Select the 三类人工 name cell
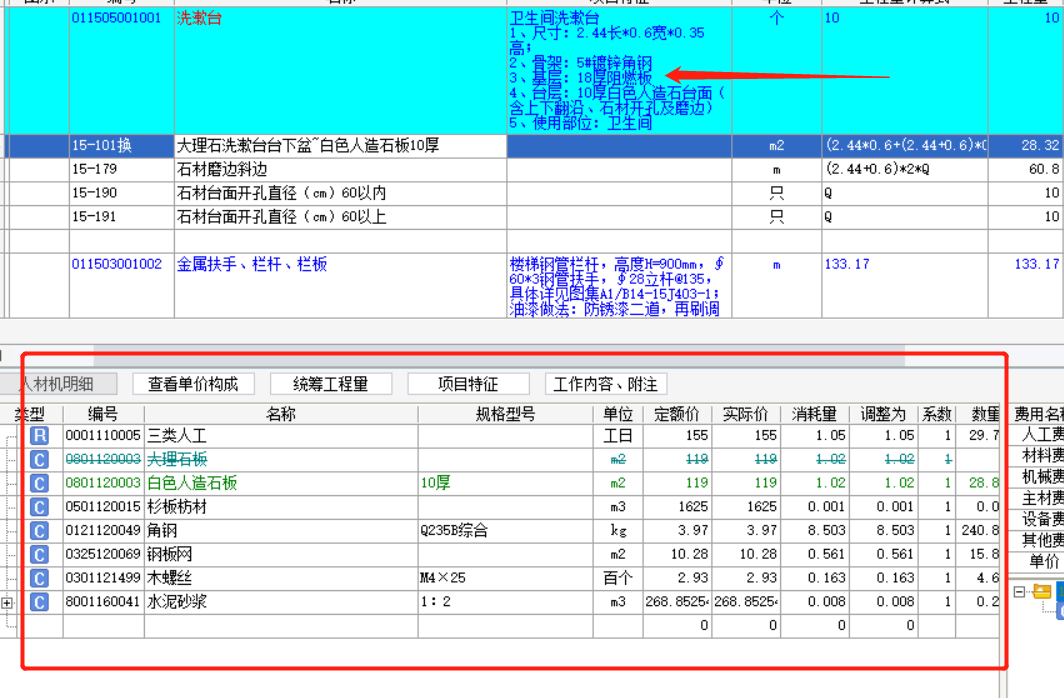The width and height of the screenshot is (1064, 698). [281, 435]
